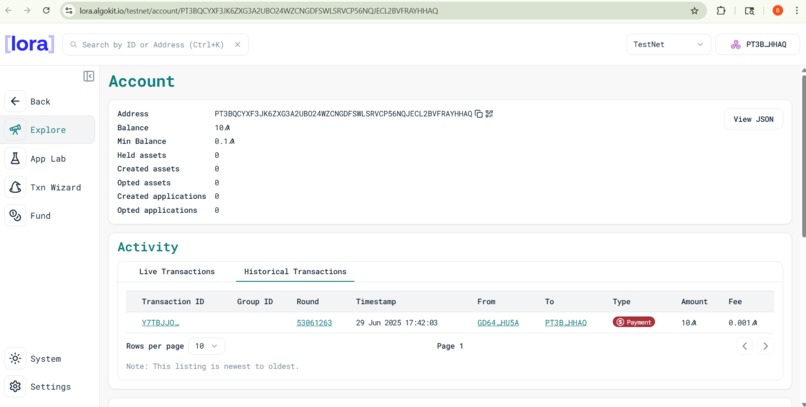Go to next page of transactions
The width and height of the screenshot is (806, 407).
(765, 346)
